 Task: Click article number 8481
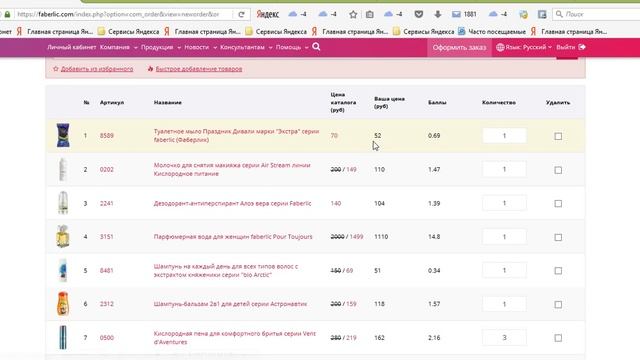pos(107,271)
